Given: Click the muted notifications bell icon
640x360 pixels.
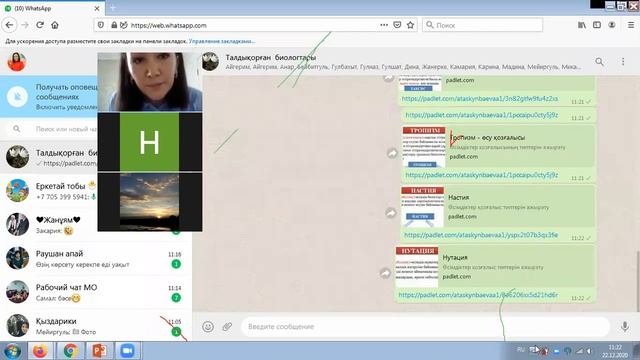Looking at the screenshot, I should 17,97.
